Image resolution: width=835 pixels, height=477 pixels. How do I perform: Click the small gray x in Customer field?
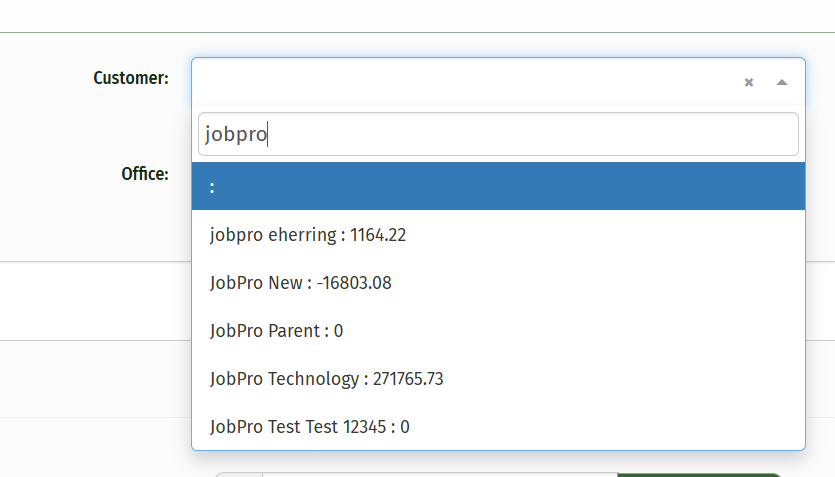[x=748, y=82]
